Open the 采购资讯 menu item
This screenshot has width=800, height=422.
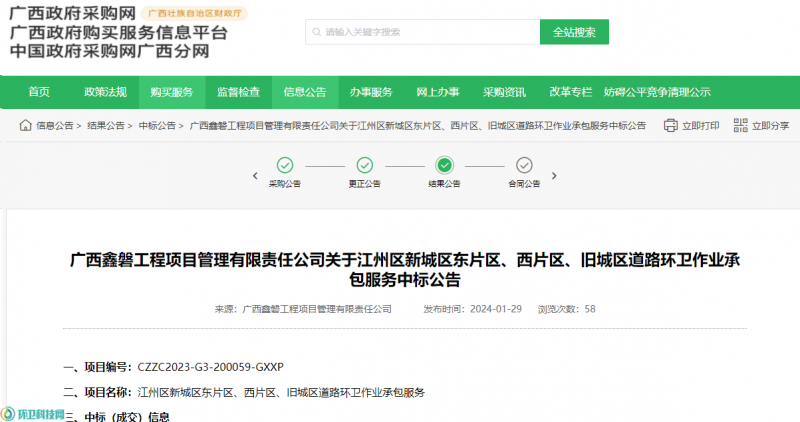pos(504,92)
